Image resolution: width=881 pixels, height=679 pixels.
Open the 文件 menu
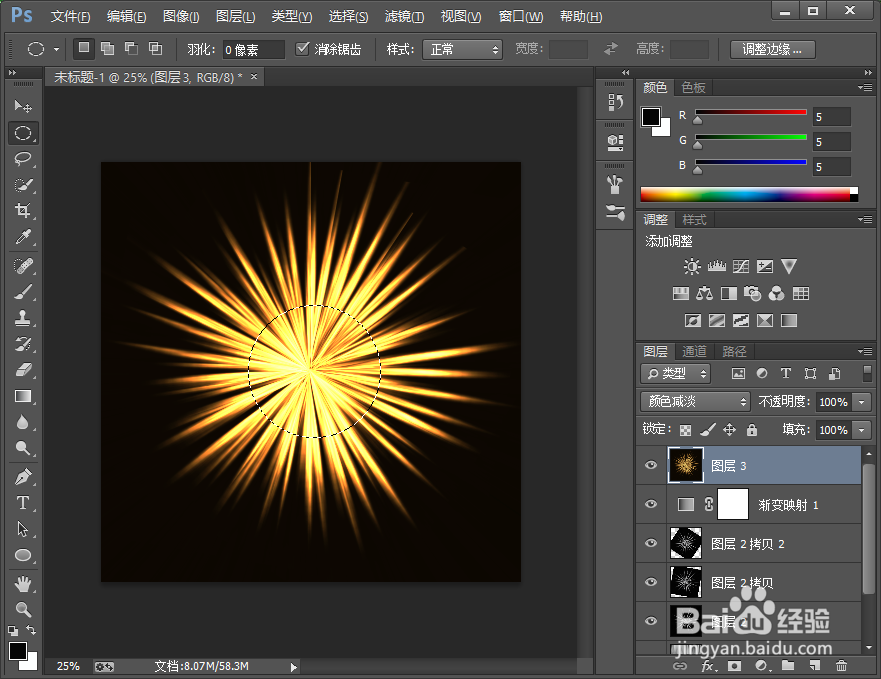70,17
